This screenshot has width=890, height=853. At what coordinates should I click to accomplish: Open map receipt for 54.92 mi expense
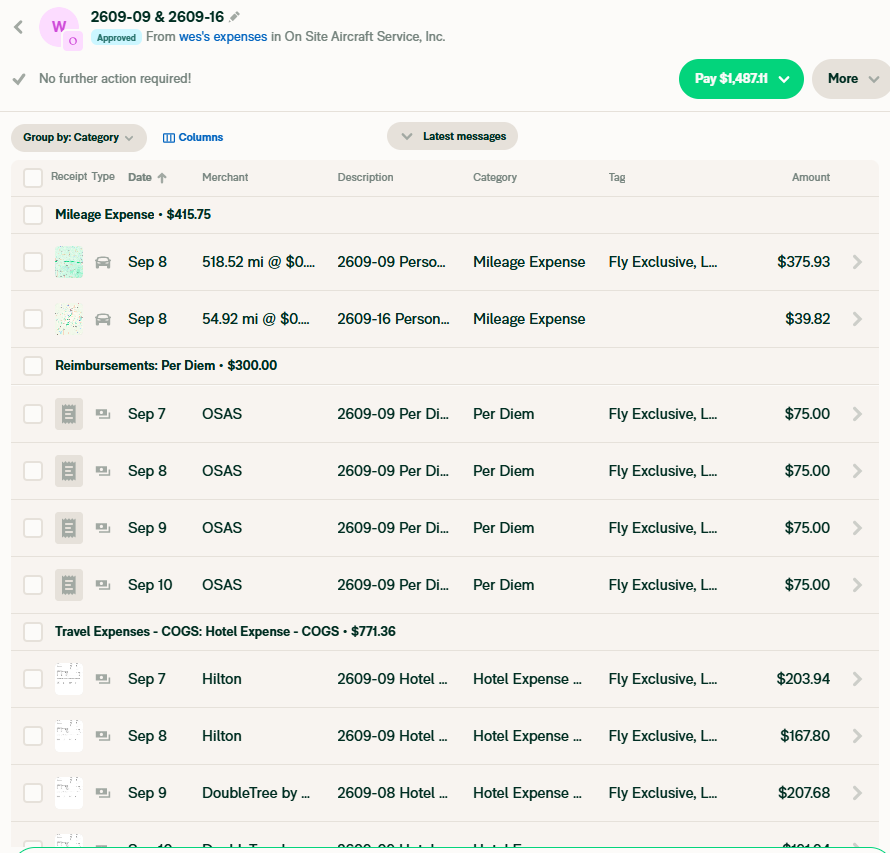[x=69, y=319]
